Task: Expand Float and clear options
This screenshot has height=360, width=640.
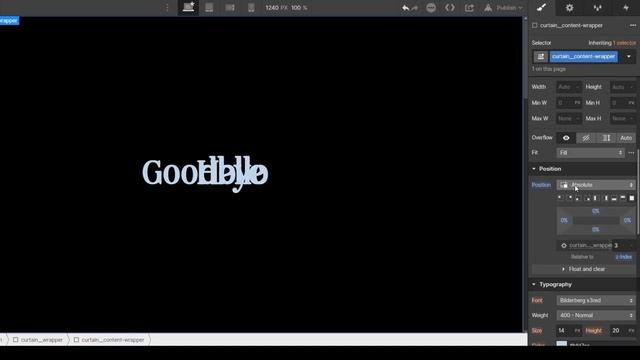Action: coord(583,269)
